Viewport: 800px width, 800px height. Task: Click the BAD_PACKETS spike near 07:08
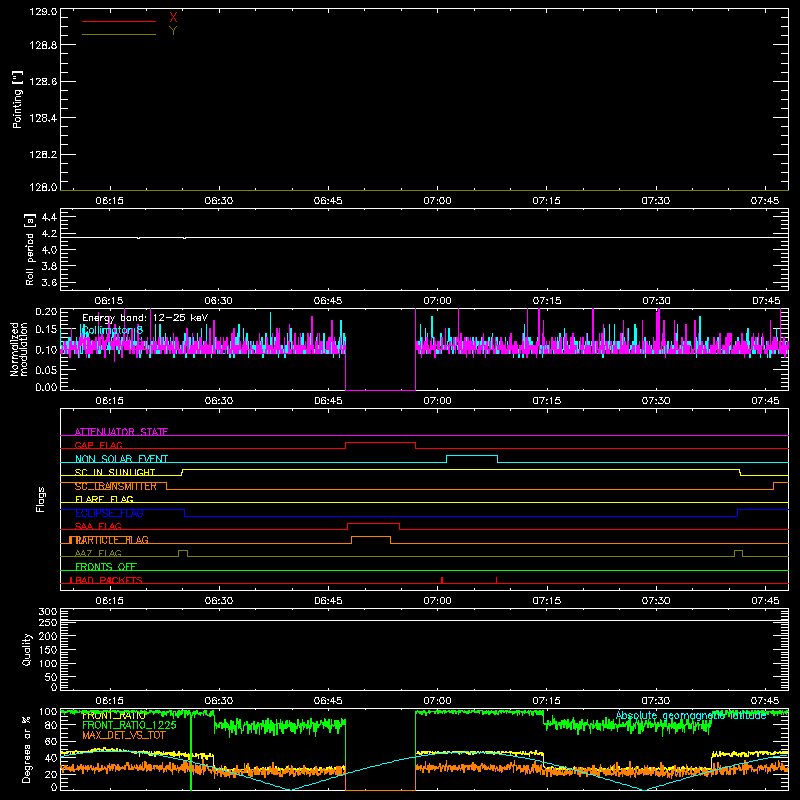[496, 580]
